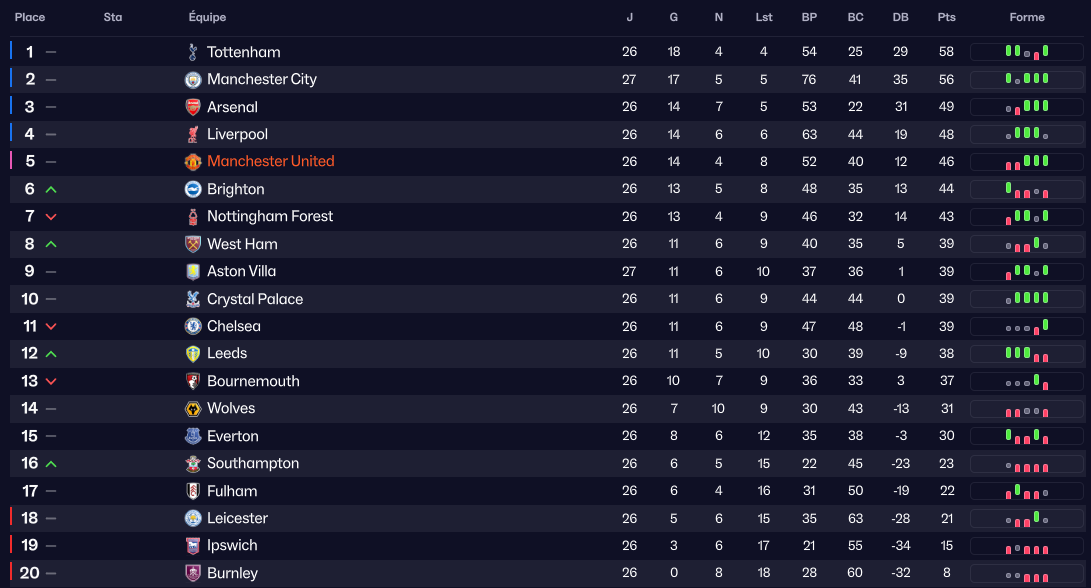Viewport: 1091px width, 588px height.
Task: Sort standings by DB column header
Action: coord(900,17)
